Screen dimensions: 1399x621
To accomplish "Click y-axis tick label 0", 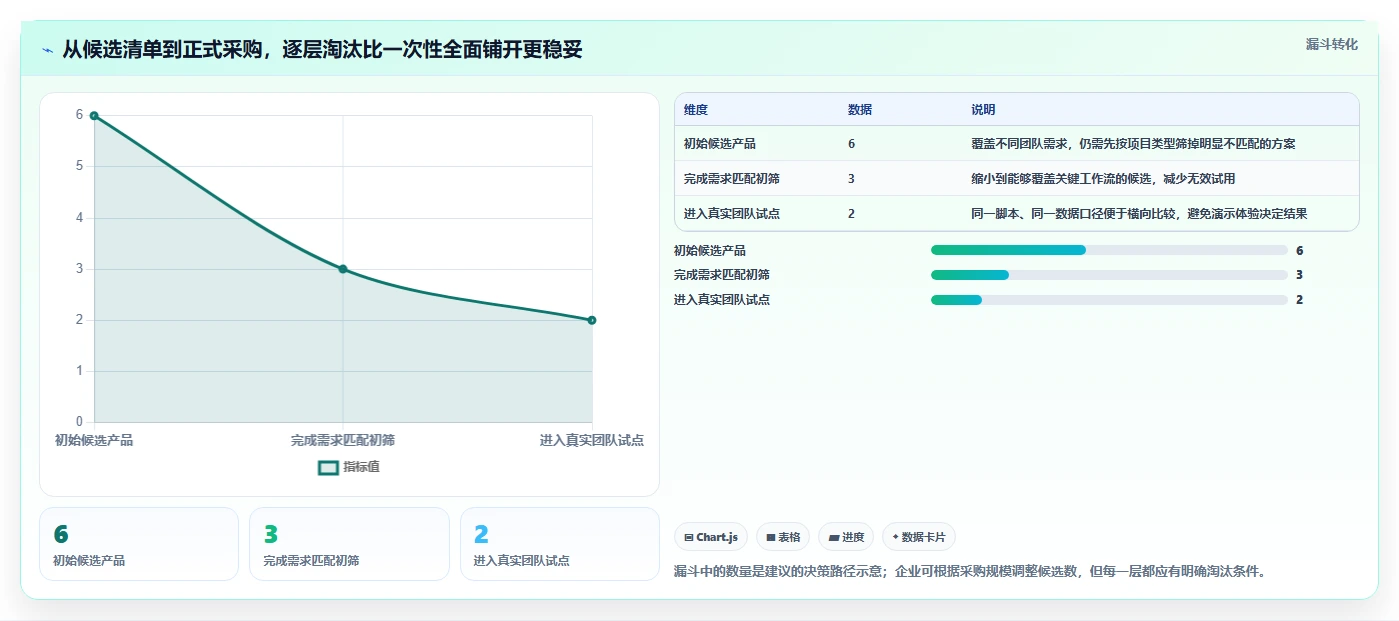I will (x=80, y=422).
